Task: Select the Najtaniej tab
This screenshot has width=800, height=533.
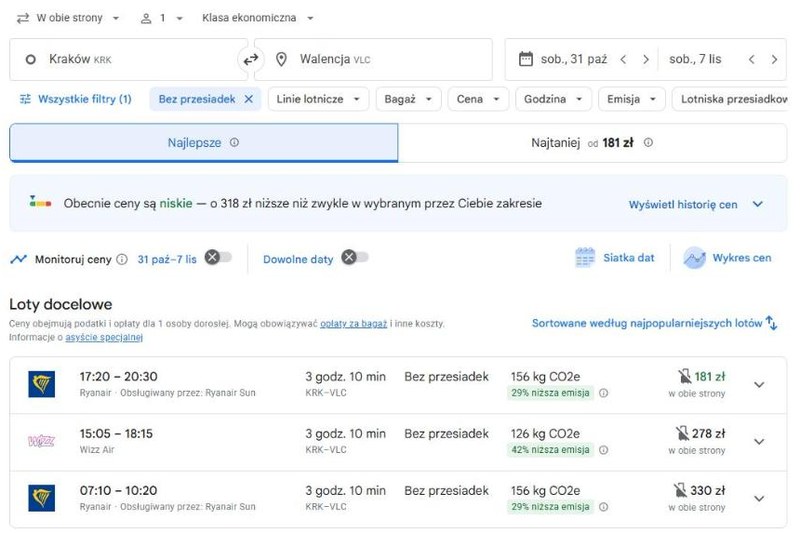Action: click(x=592, y=143)
